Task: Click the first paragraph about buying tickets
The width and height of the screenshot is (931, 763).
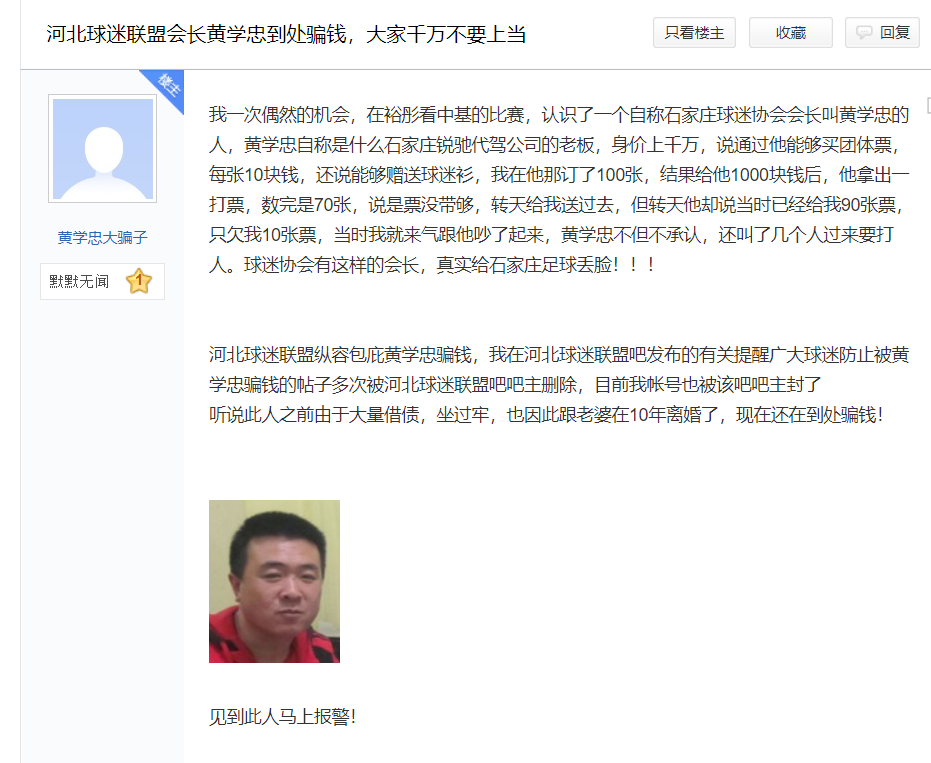Action: [x=559, y=189]
